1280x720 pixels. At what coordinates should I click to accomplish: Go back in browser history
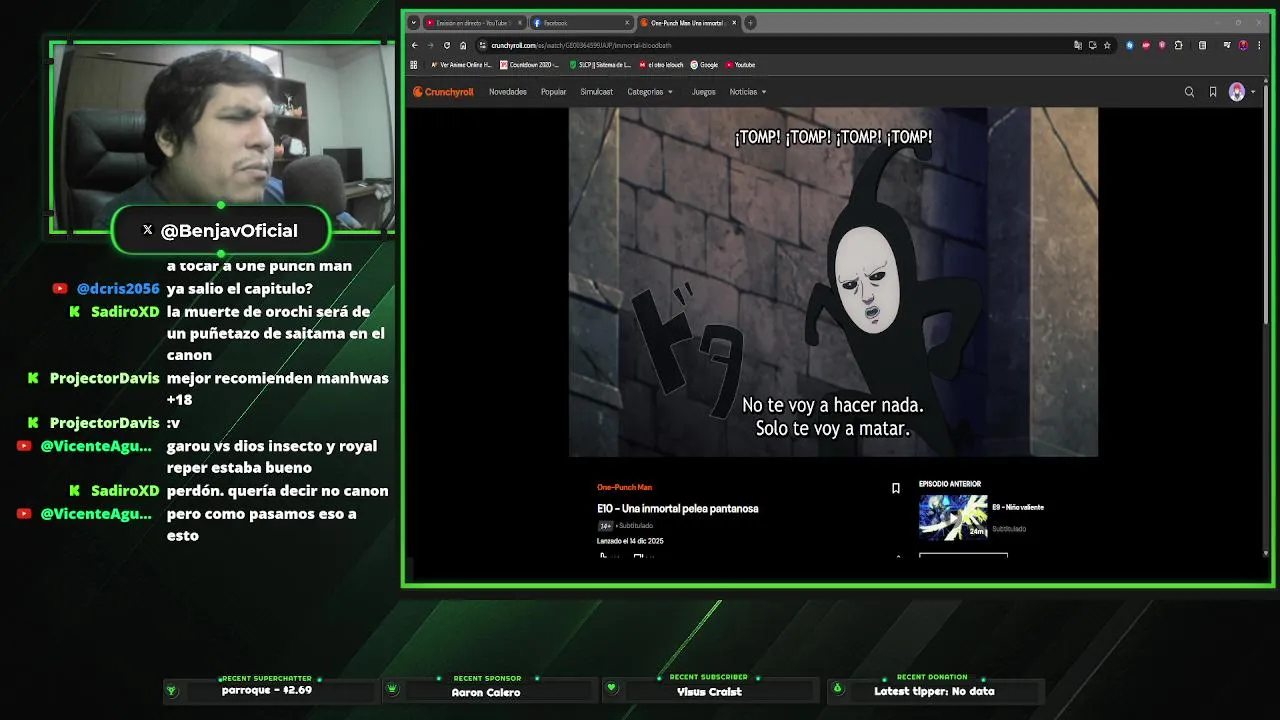coord(415,45)
